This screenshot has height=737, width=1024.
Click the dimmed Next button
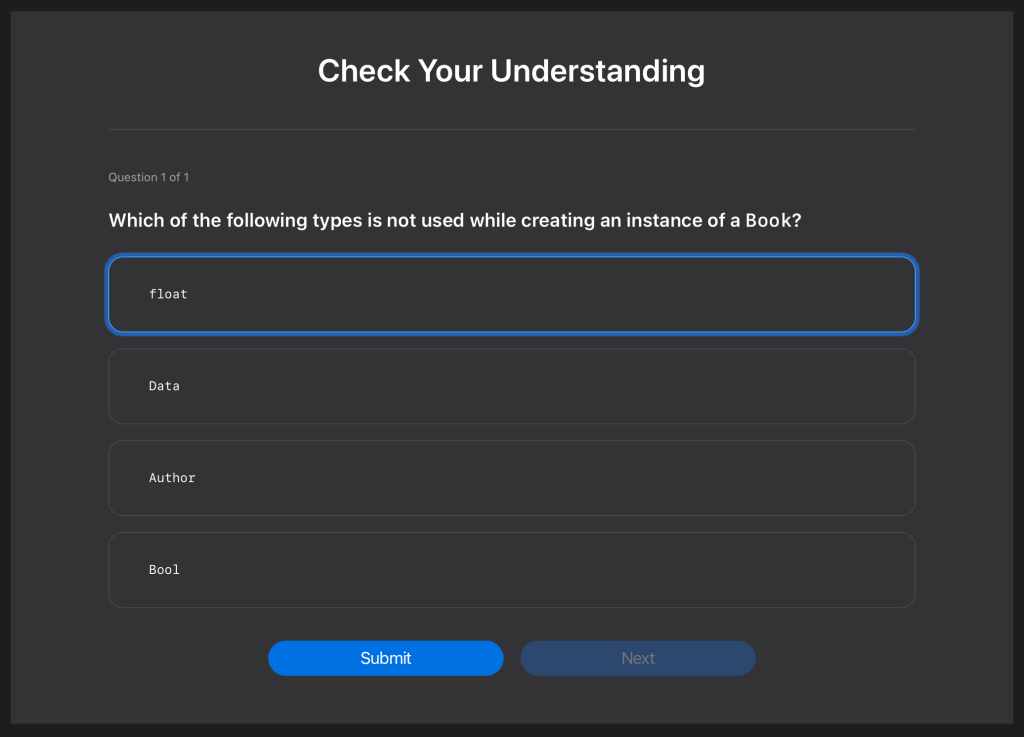pyautogui.click(x=637, y=658)
